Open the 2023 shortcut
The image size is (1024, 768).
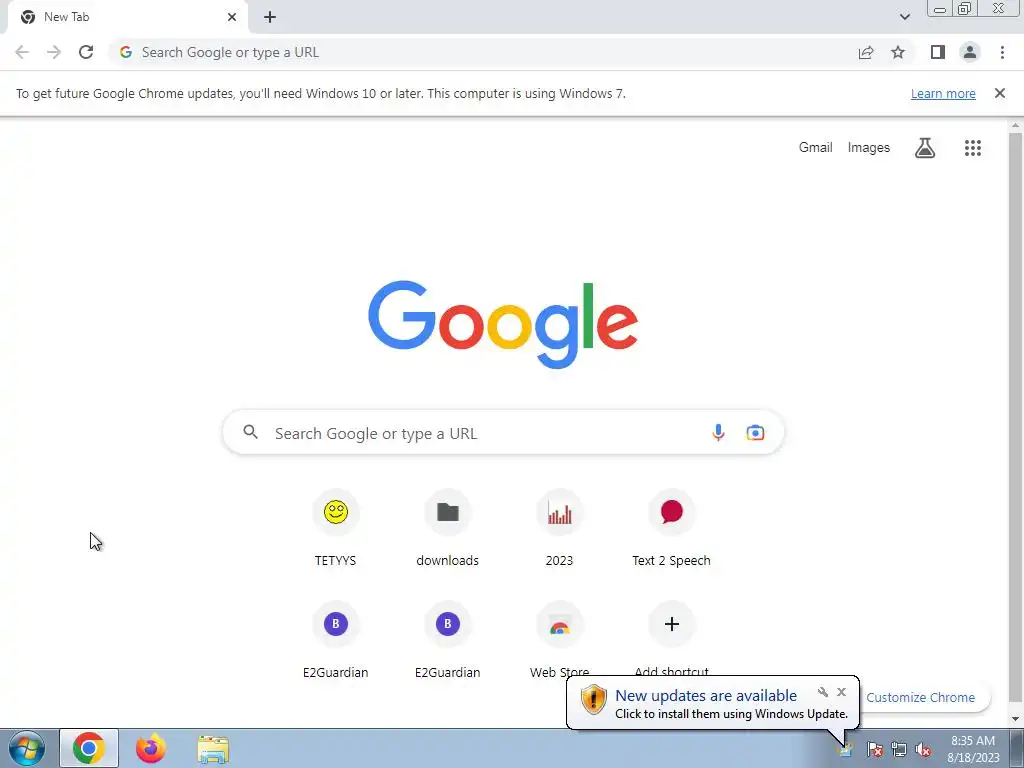pos(560,529)
